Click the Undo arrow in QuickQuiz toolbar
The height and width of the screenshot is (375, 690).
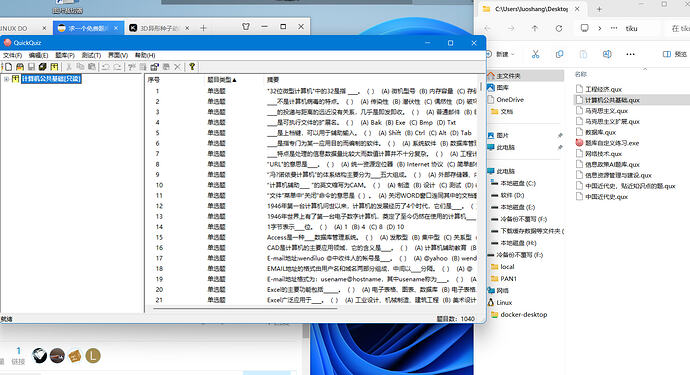(106, 67)
